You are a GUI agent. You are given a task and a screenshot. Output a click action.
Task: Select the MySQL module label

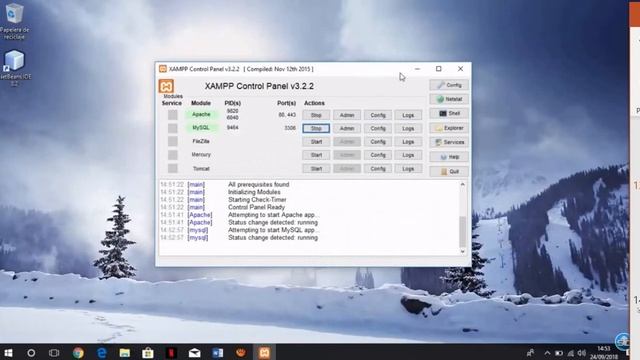click(201, 128)
